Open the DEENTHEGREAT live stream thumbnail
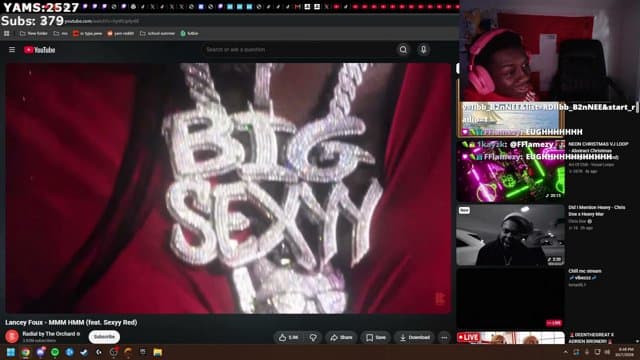This screenshot has height=360, width=640. 510,338
